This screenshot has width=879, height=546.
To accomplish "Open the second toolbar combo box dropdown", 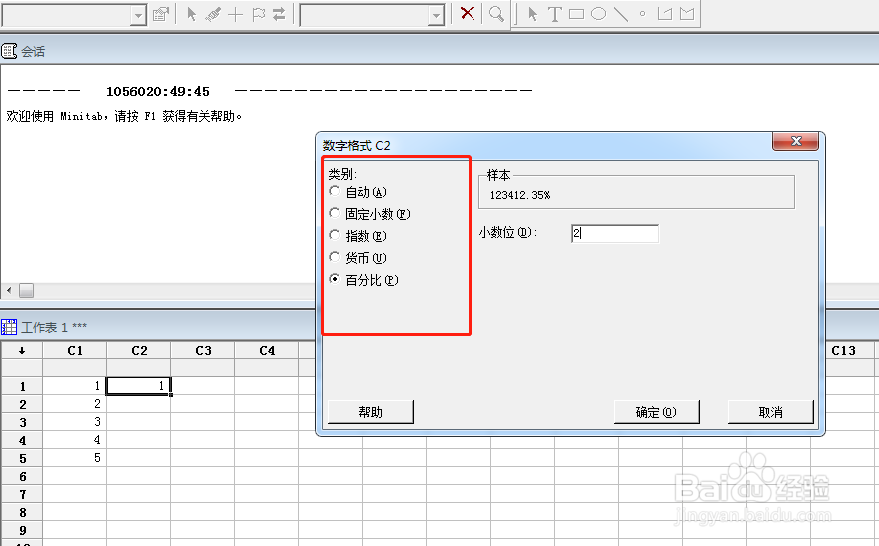I will [436, 16].
